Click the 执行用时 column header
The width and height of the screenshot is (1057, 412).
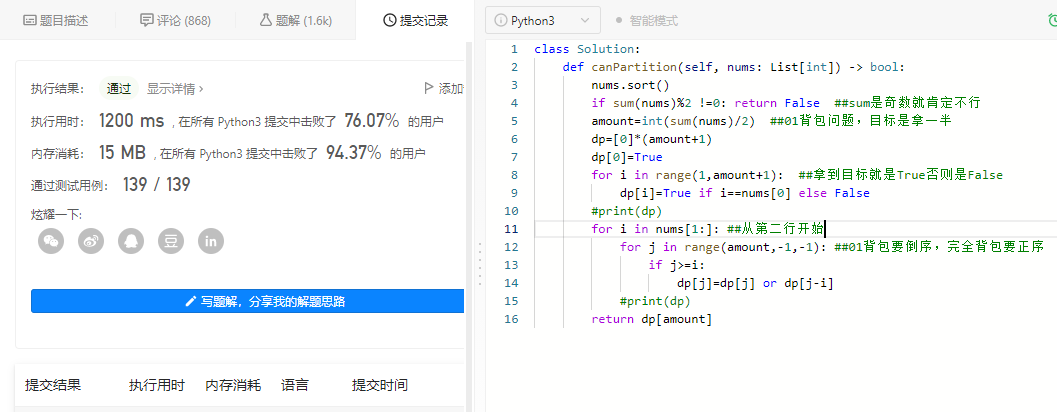157,385
